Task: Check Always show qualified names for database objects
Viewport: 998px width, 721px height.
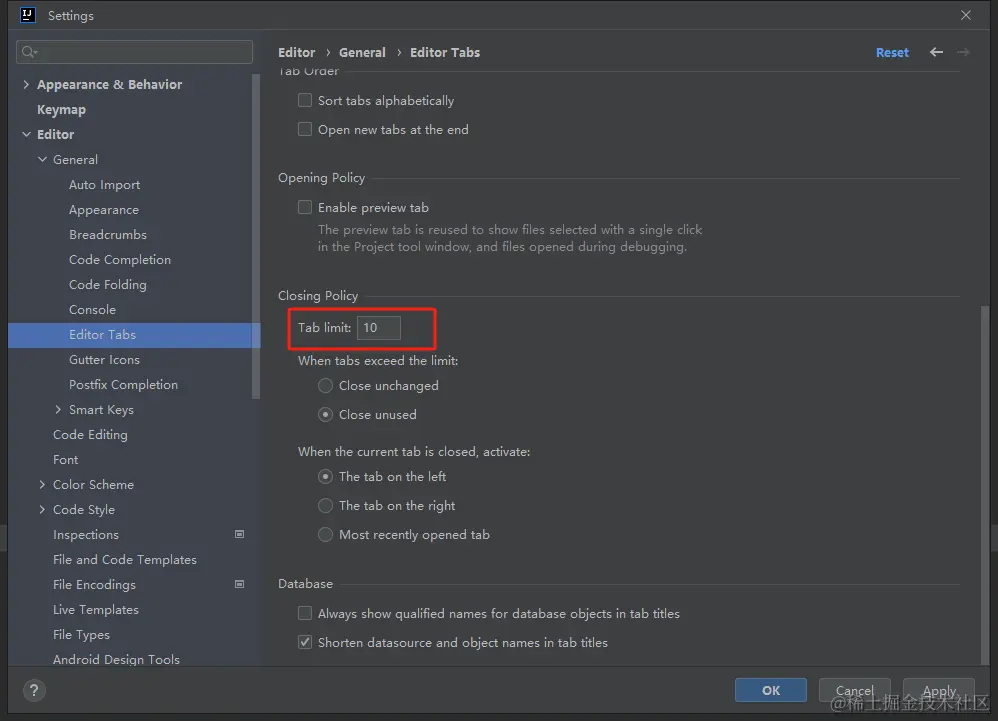Action: tap(305, 613)
